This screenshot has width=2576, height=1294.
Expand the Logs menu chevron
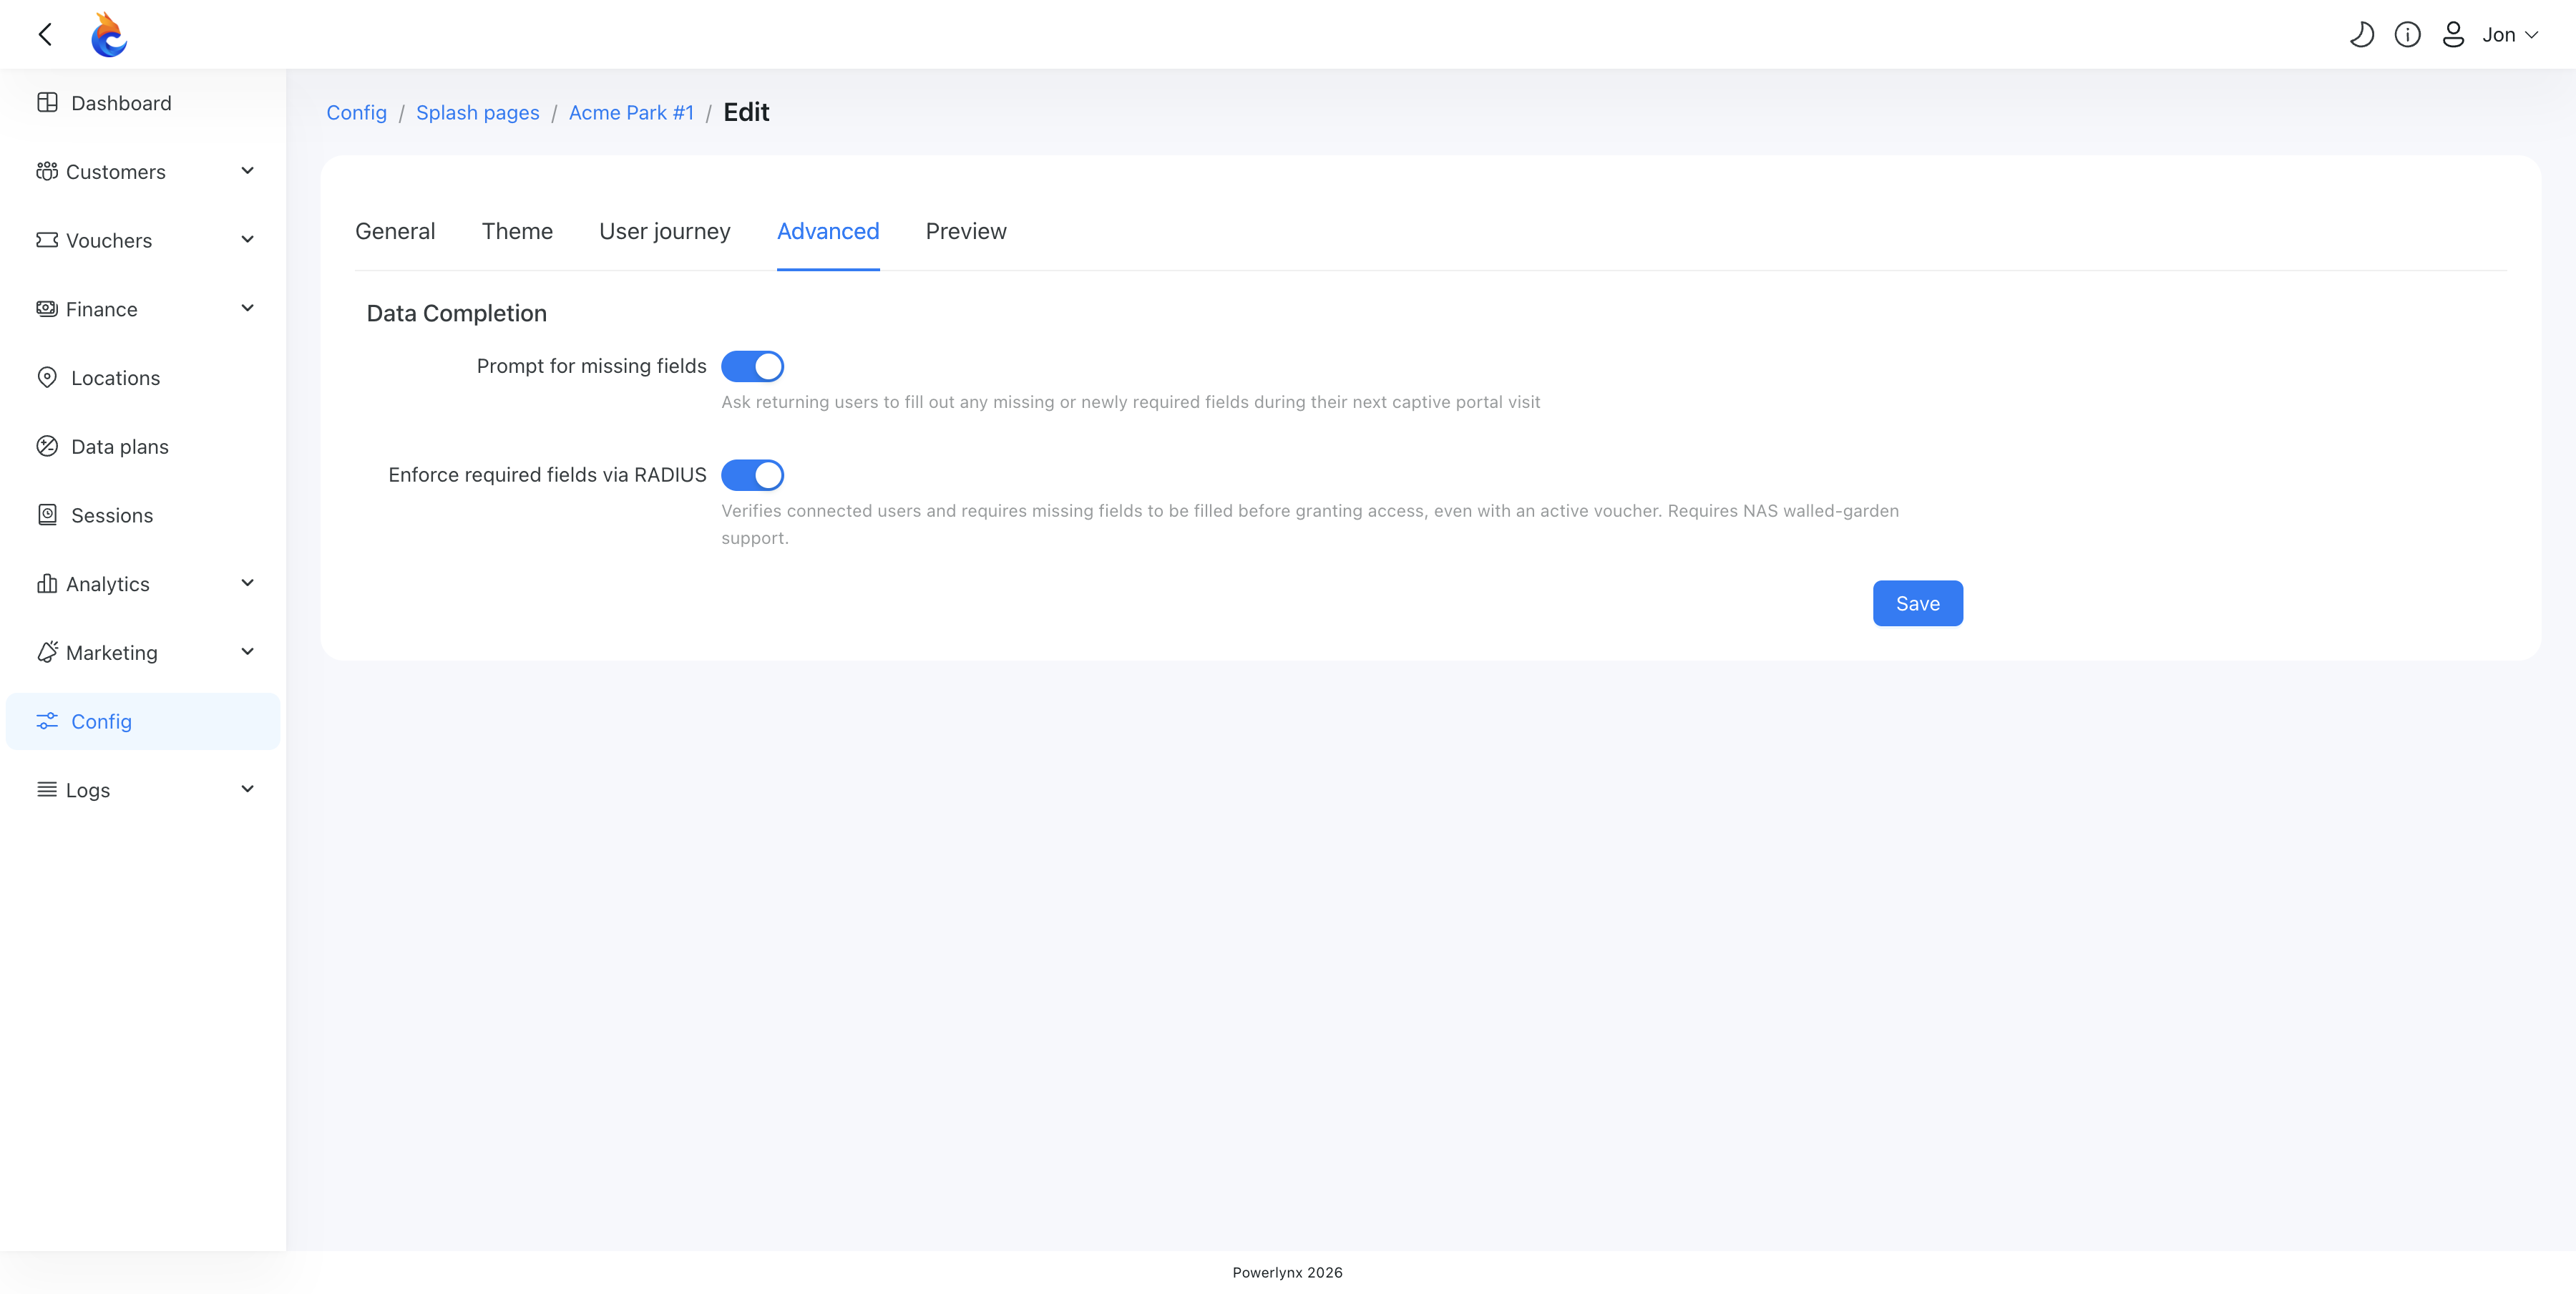pyautogui.click(x=248, y=789)
